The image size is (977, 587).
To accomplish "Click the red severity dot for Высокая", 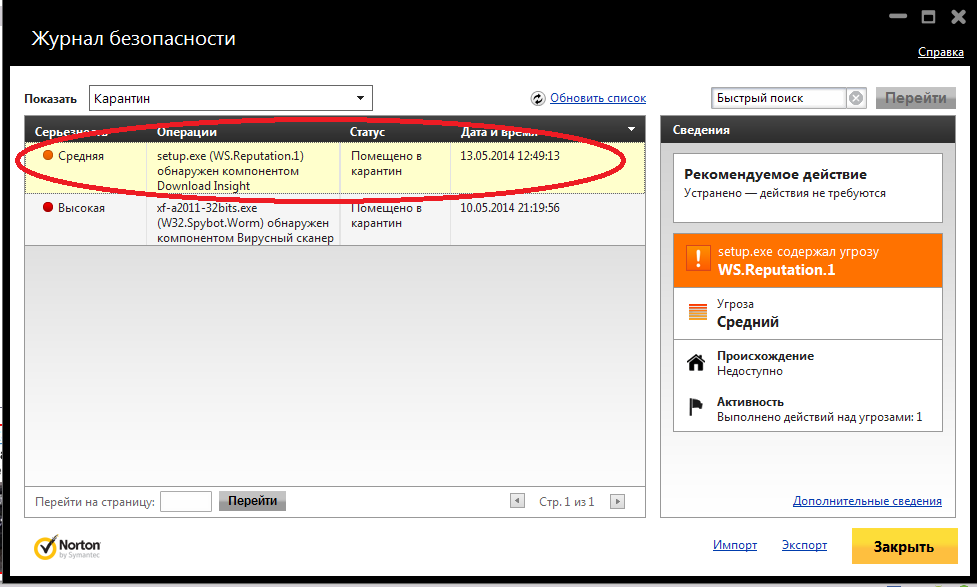I will coord(47,207).
